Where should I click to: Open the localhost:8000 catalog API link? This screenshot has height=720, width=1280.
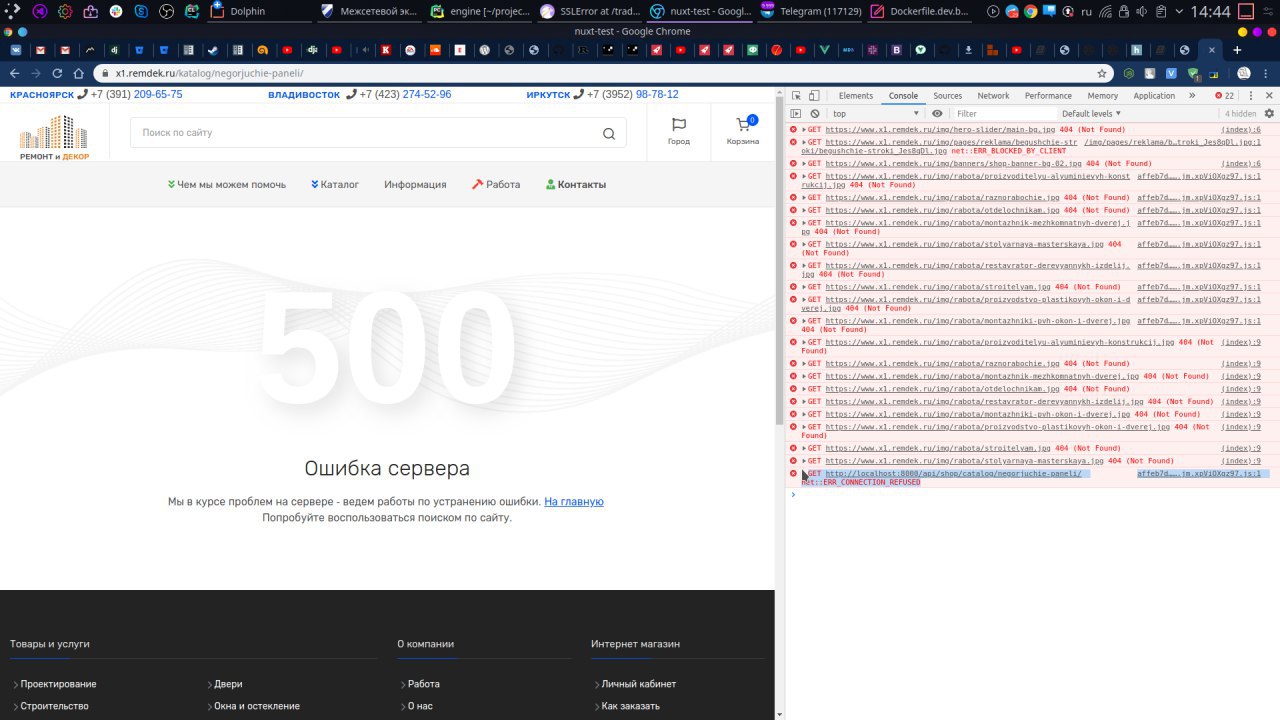pos(953,474)
